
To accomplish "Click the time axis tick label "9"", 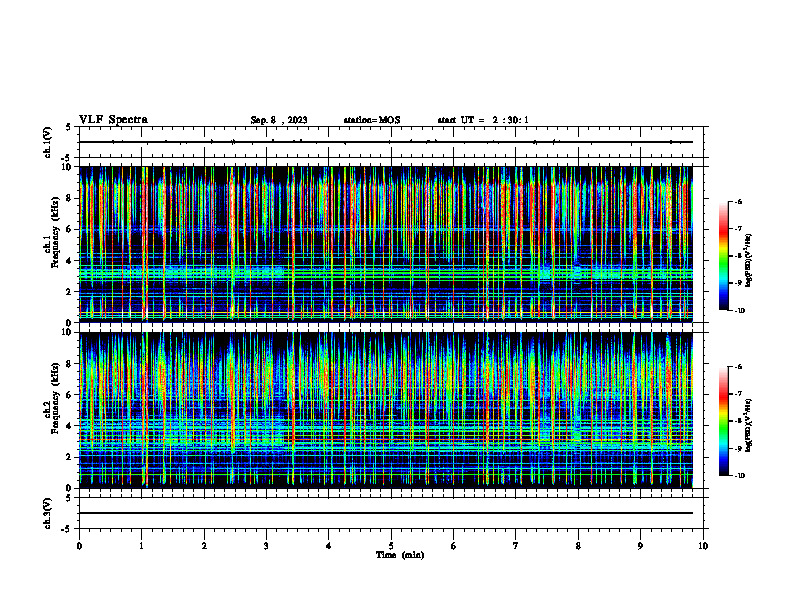I will click(x=640, y=546).
